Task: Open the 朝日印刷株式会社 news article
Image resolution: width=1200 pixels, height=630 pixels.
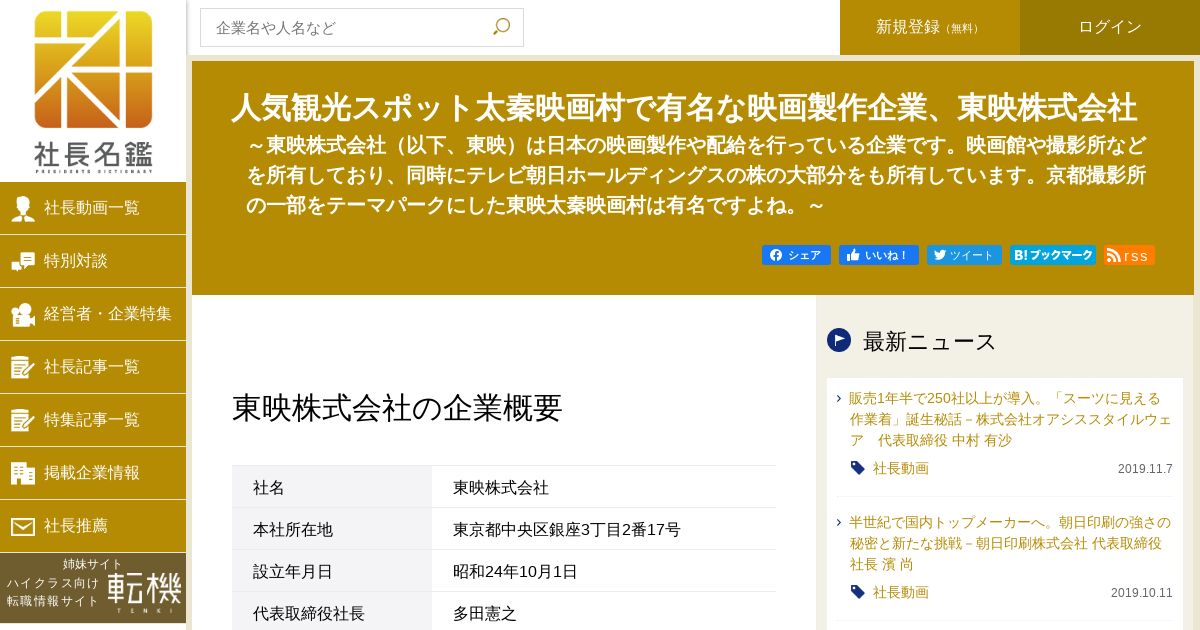Action: (x=1010, y=543)
